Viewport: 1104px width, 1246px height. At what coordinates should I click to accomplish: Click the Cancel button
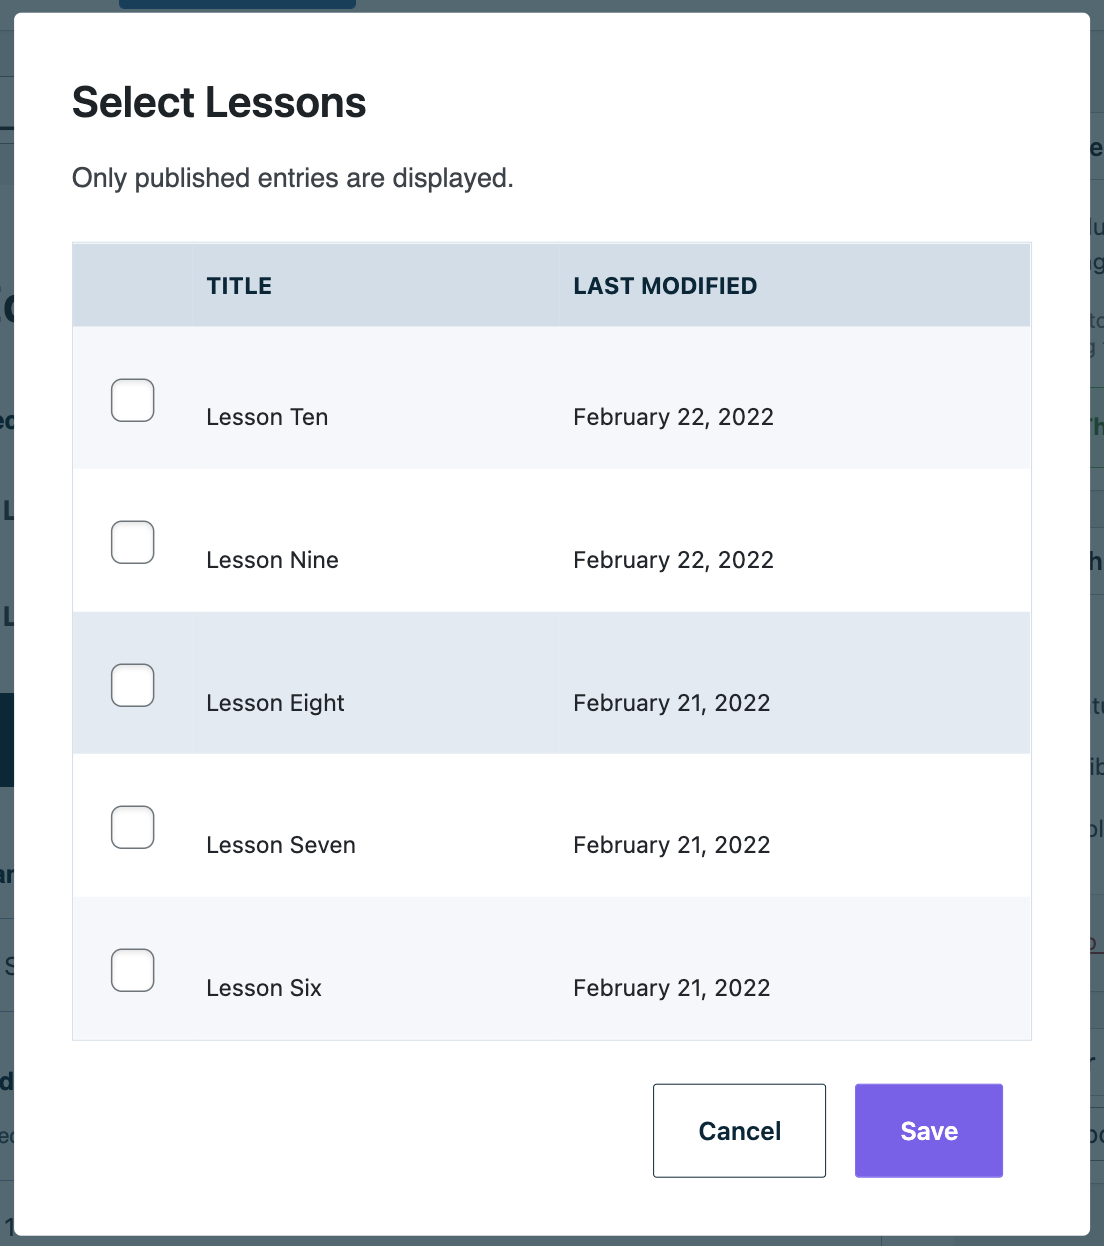tap(739, 1130)
